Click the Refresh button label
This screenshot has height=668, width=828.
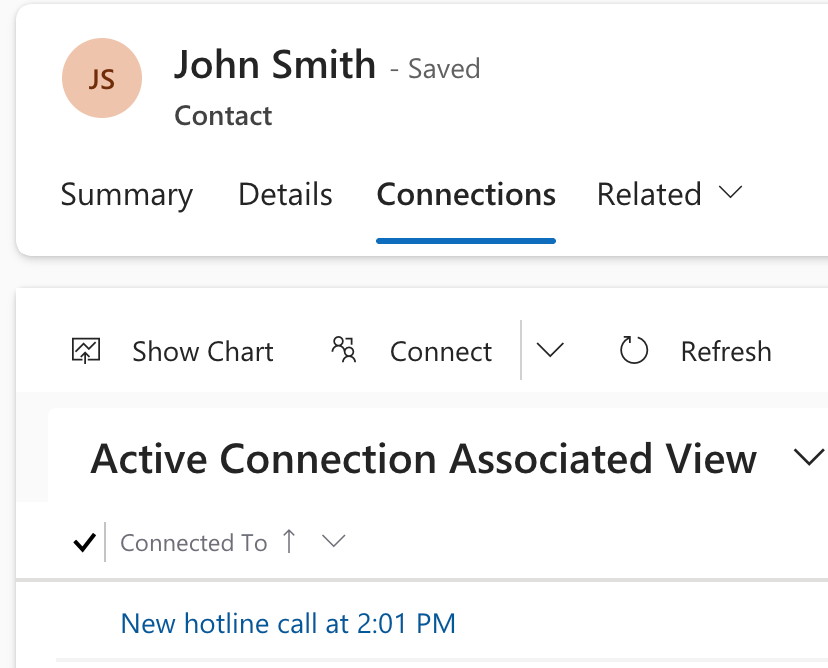coord(726,351)
